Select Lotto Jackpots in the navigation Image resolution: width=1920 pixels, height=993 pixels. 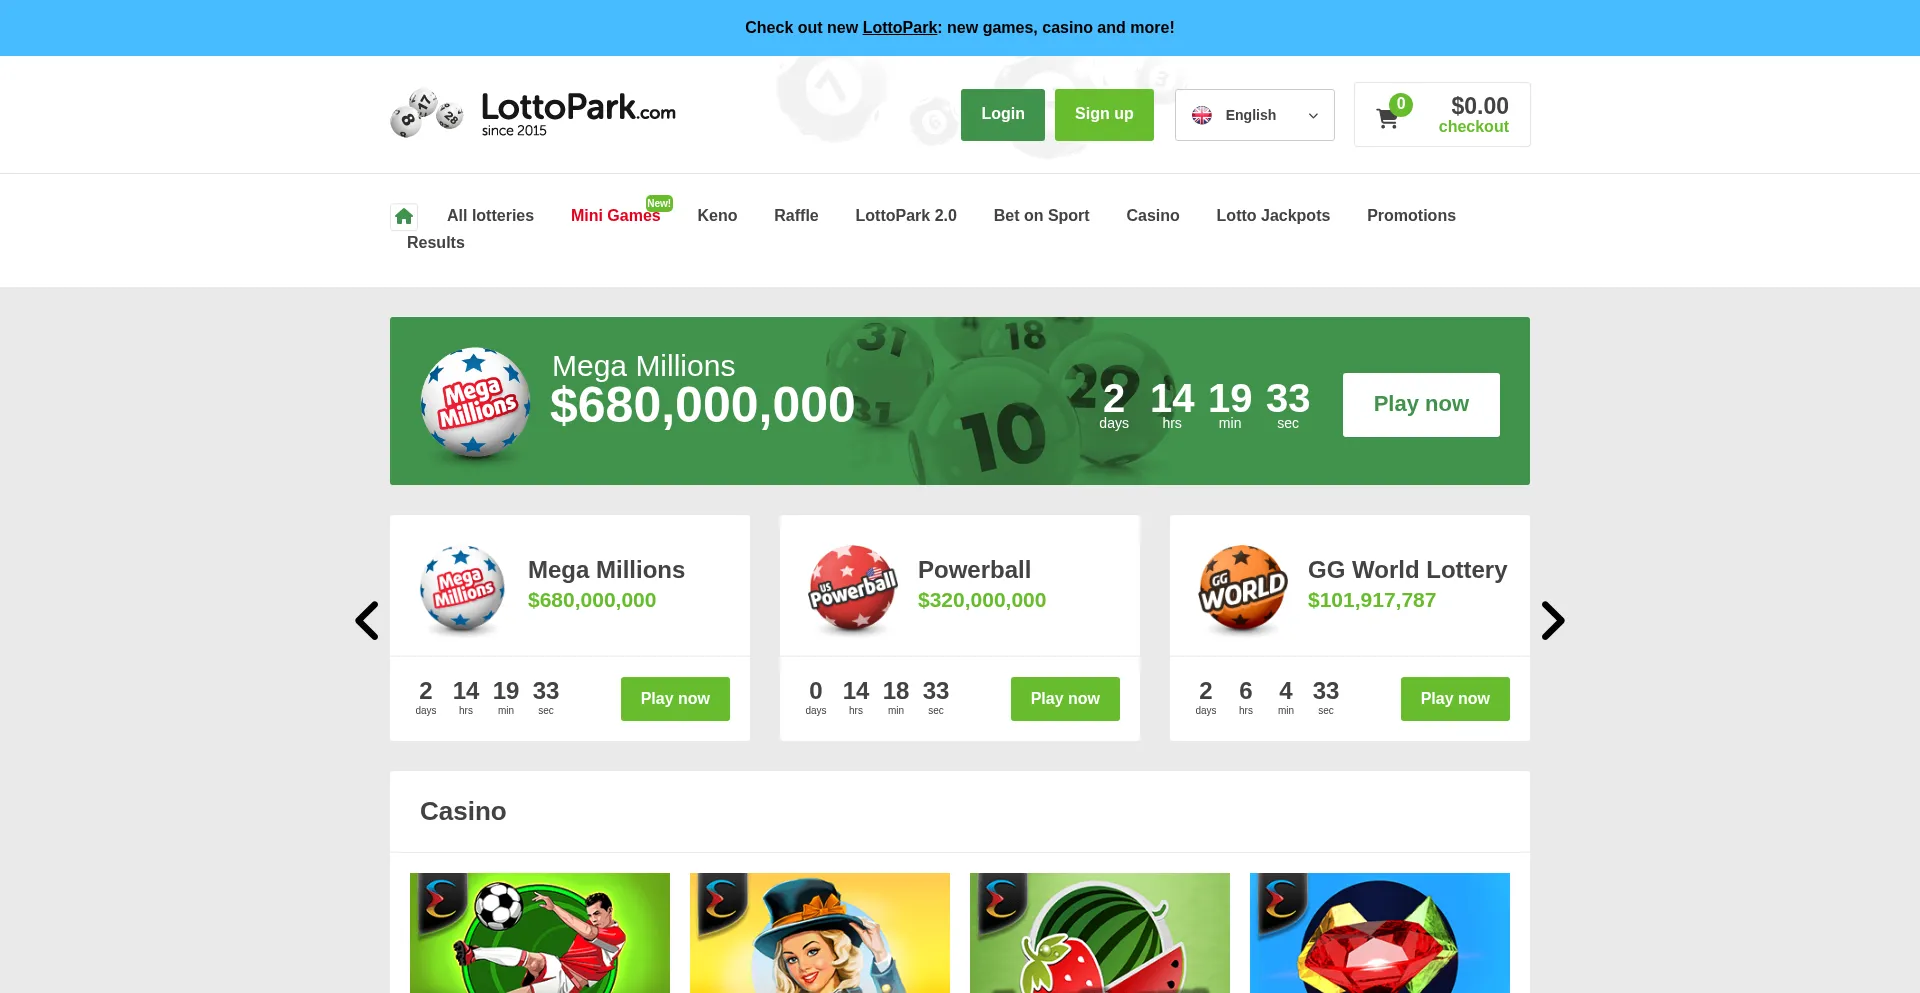coord(1273,215)
